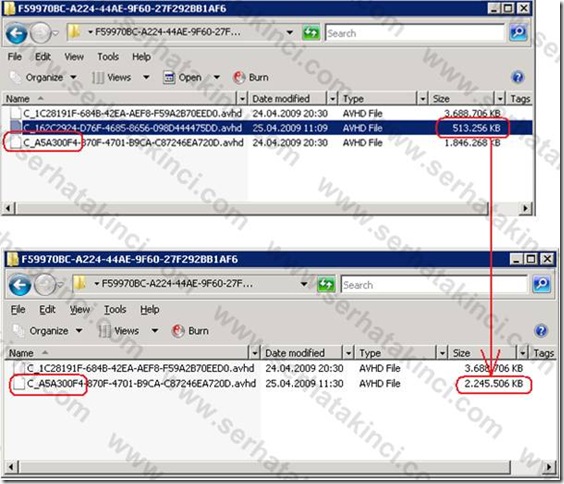
Task: Open Edit menu in bottom window
Action: tap(47, 309)
